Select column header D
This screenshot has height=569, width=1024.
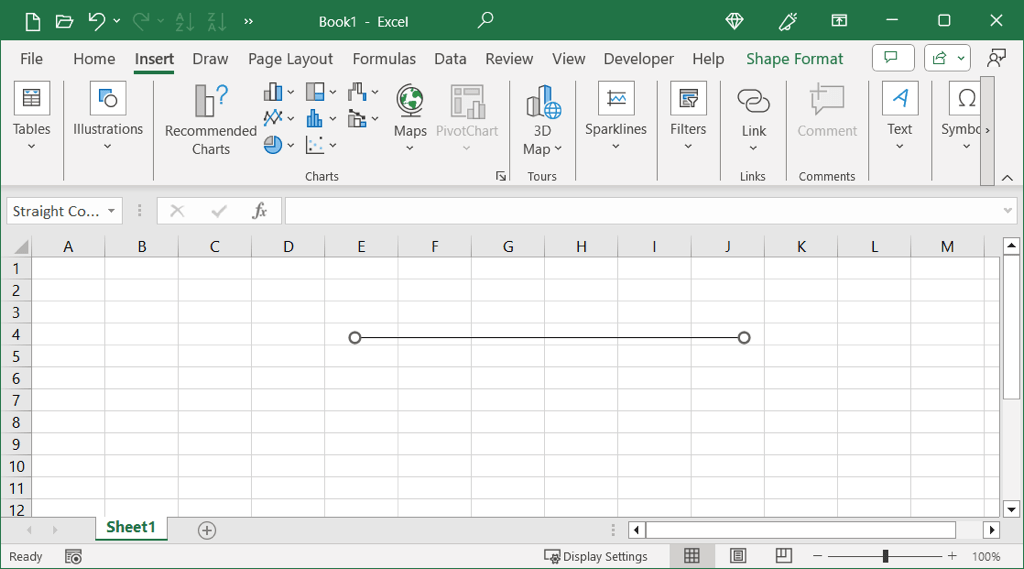click(288, 247)
